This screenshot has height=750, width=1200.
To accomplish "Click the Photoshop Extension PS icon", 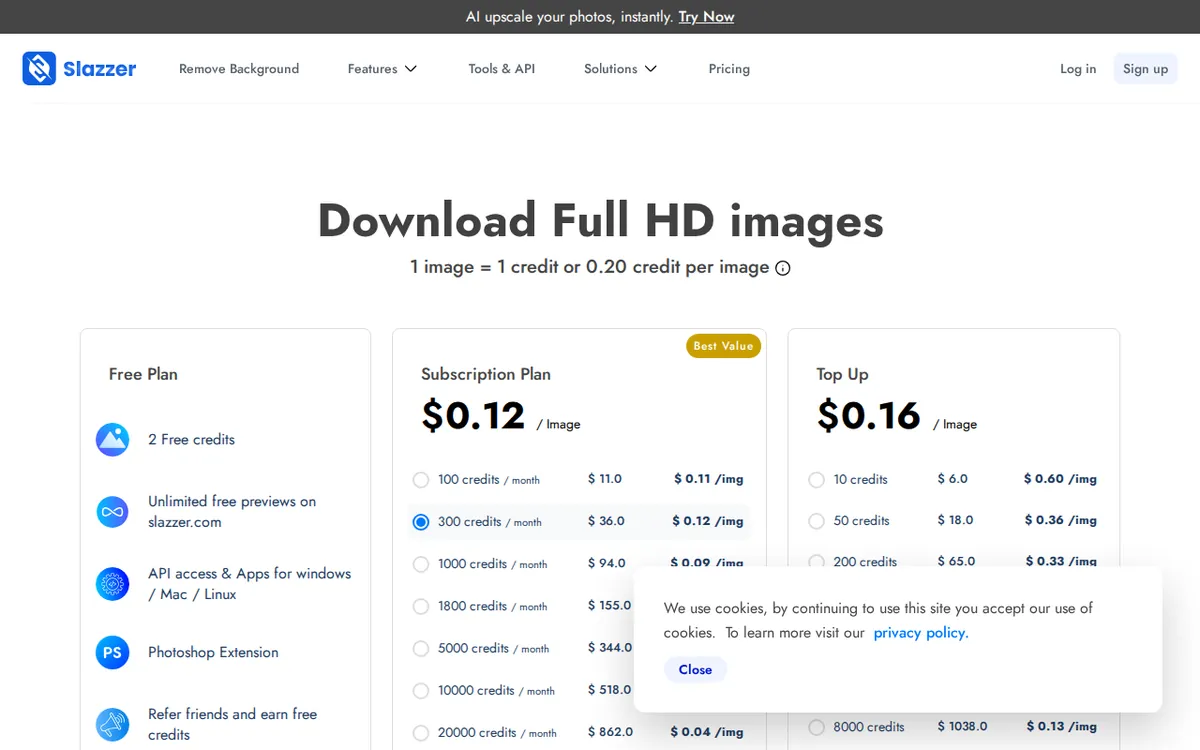I will 112,652.
